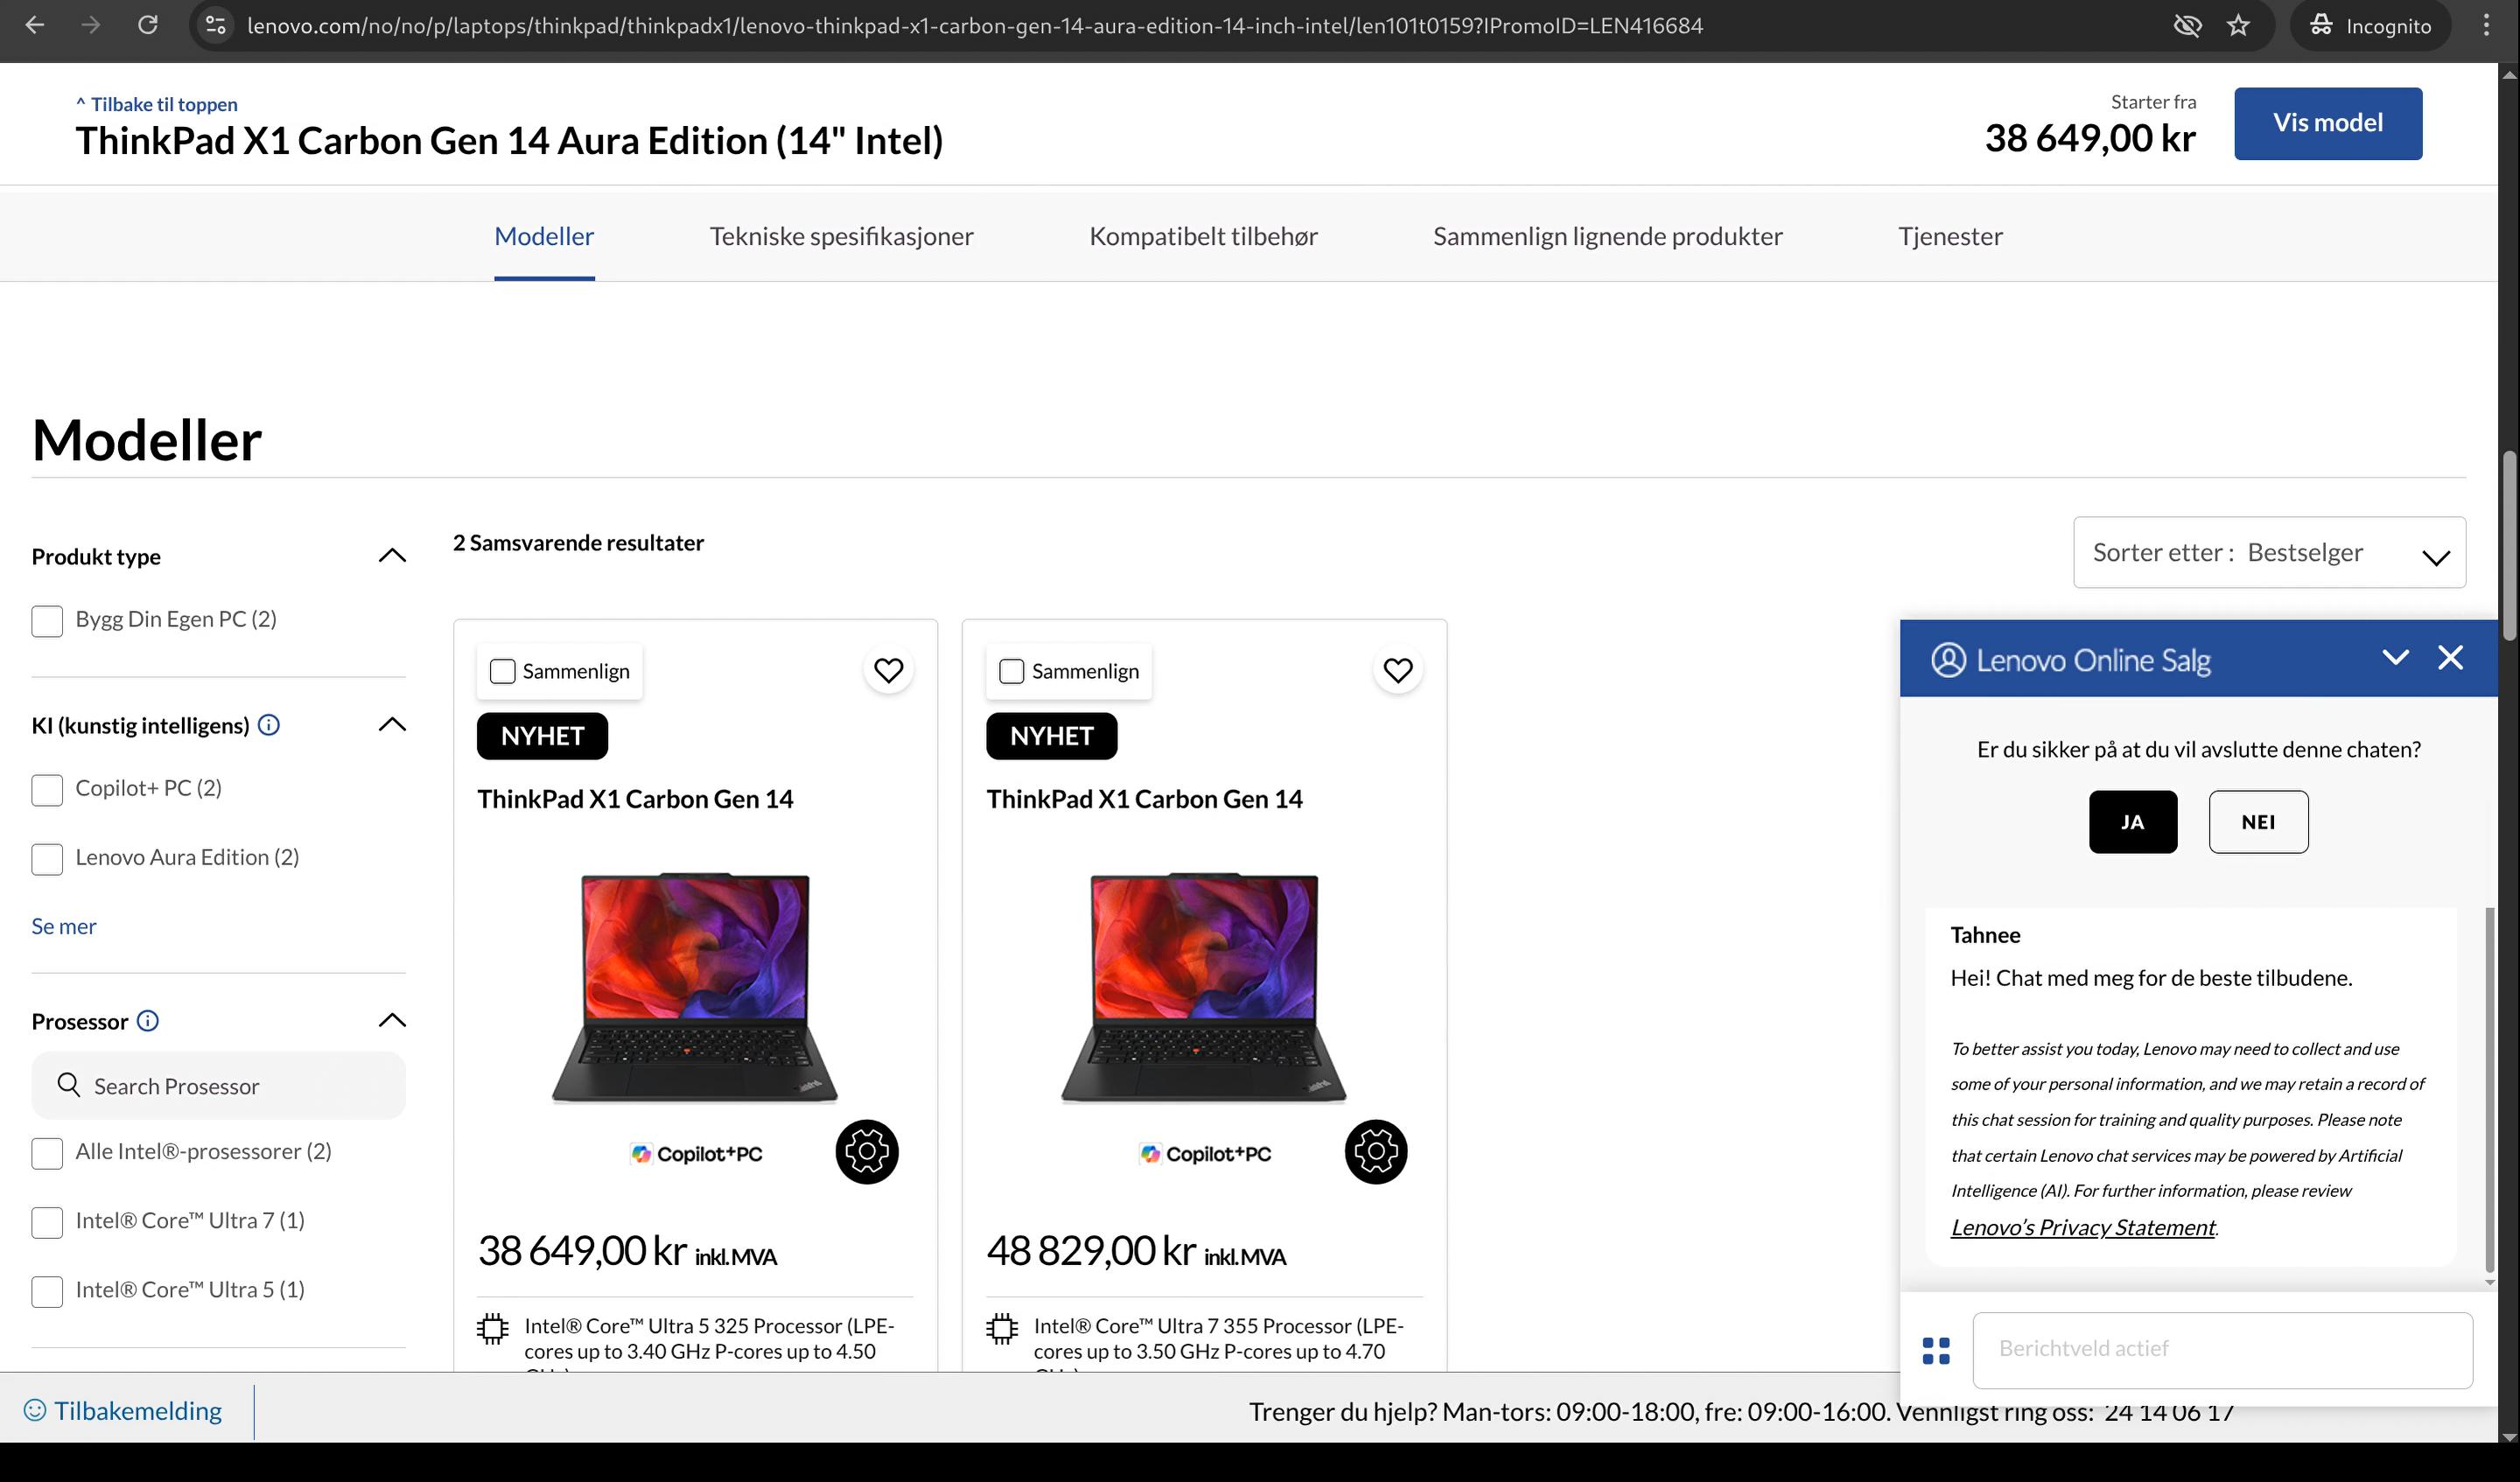Click gear icon on first laptop card
2520x1482 pixels.
pos(866,1152)
